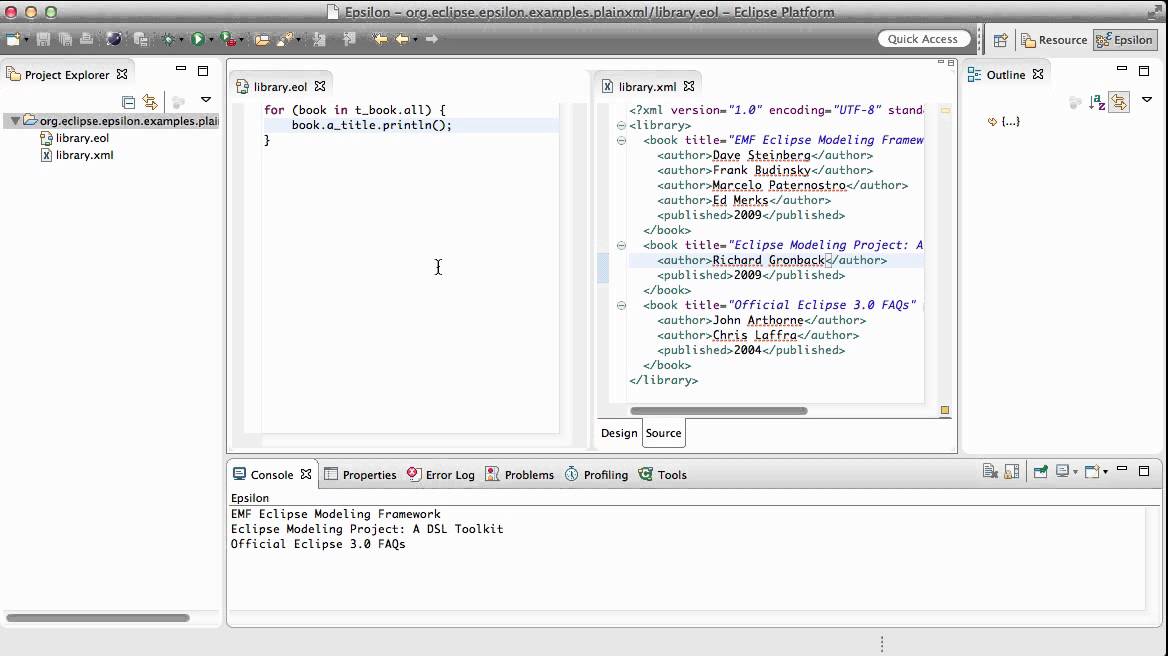Close the library.eol editor tab
This screenshot has height=656, width=1168.
[x=320, y=86]
